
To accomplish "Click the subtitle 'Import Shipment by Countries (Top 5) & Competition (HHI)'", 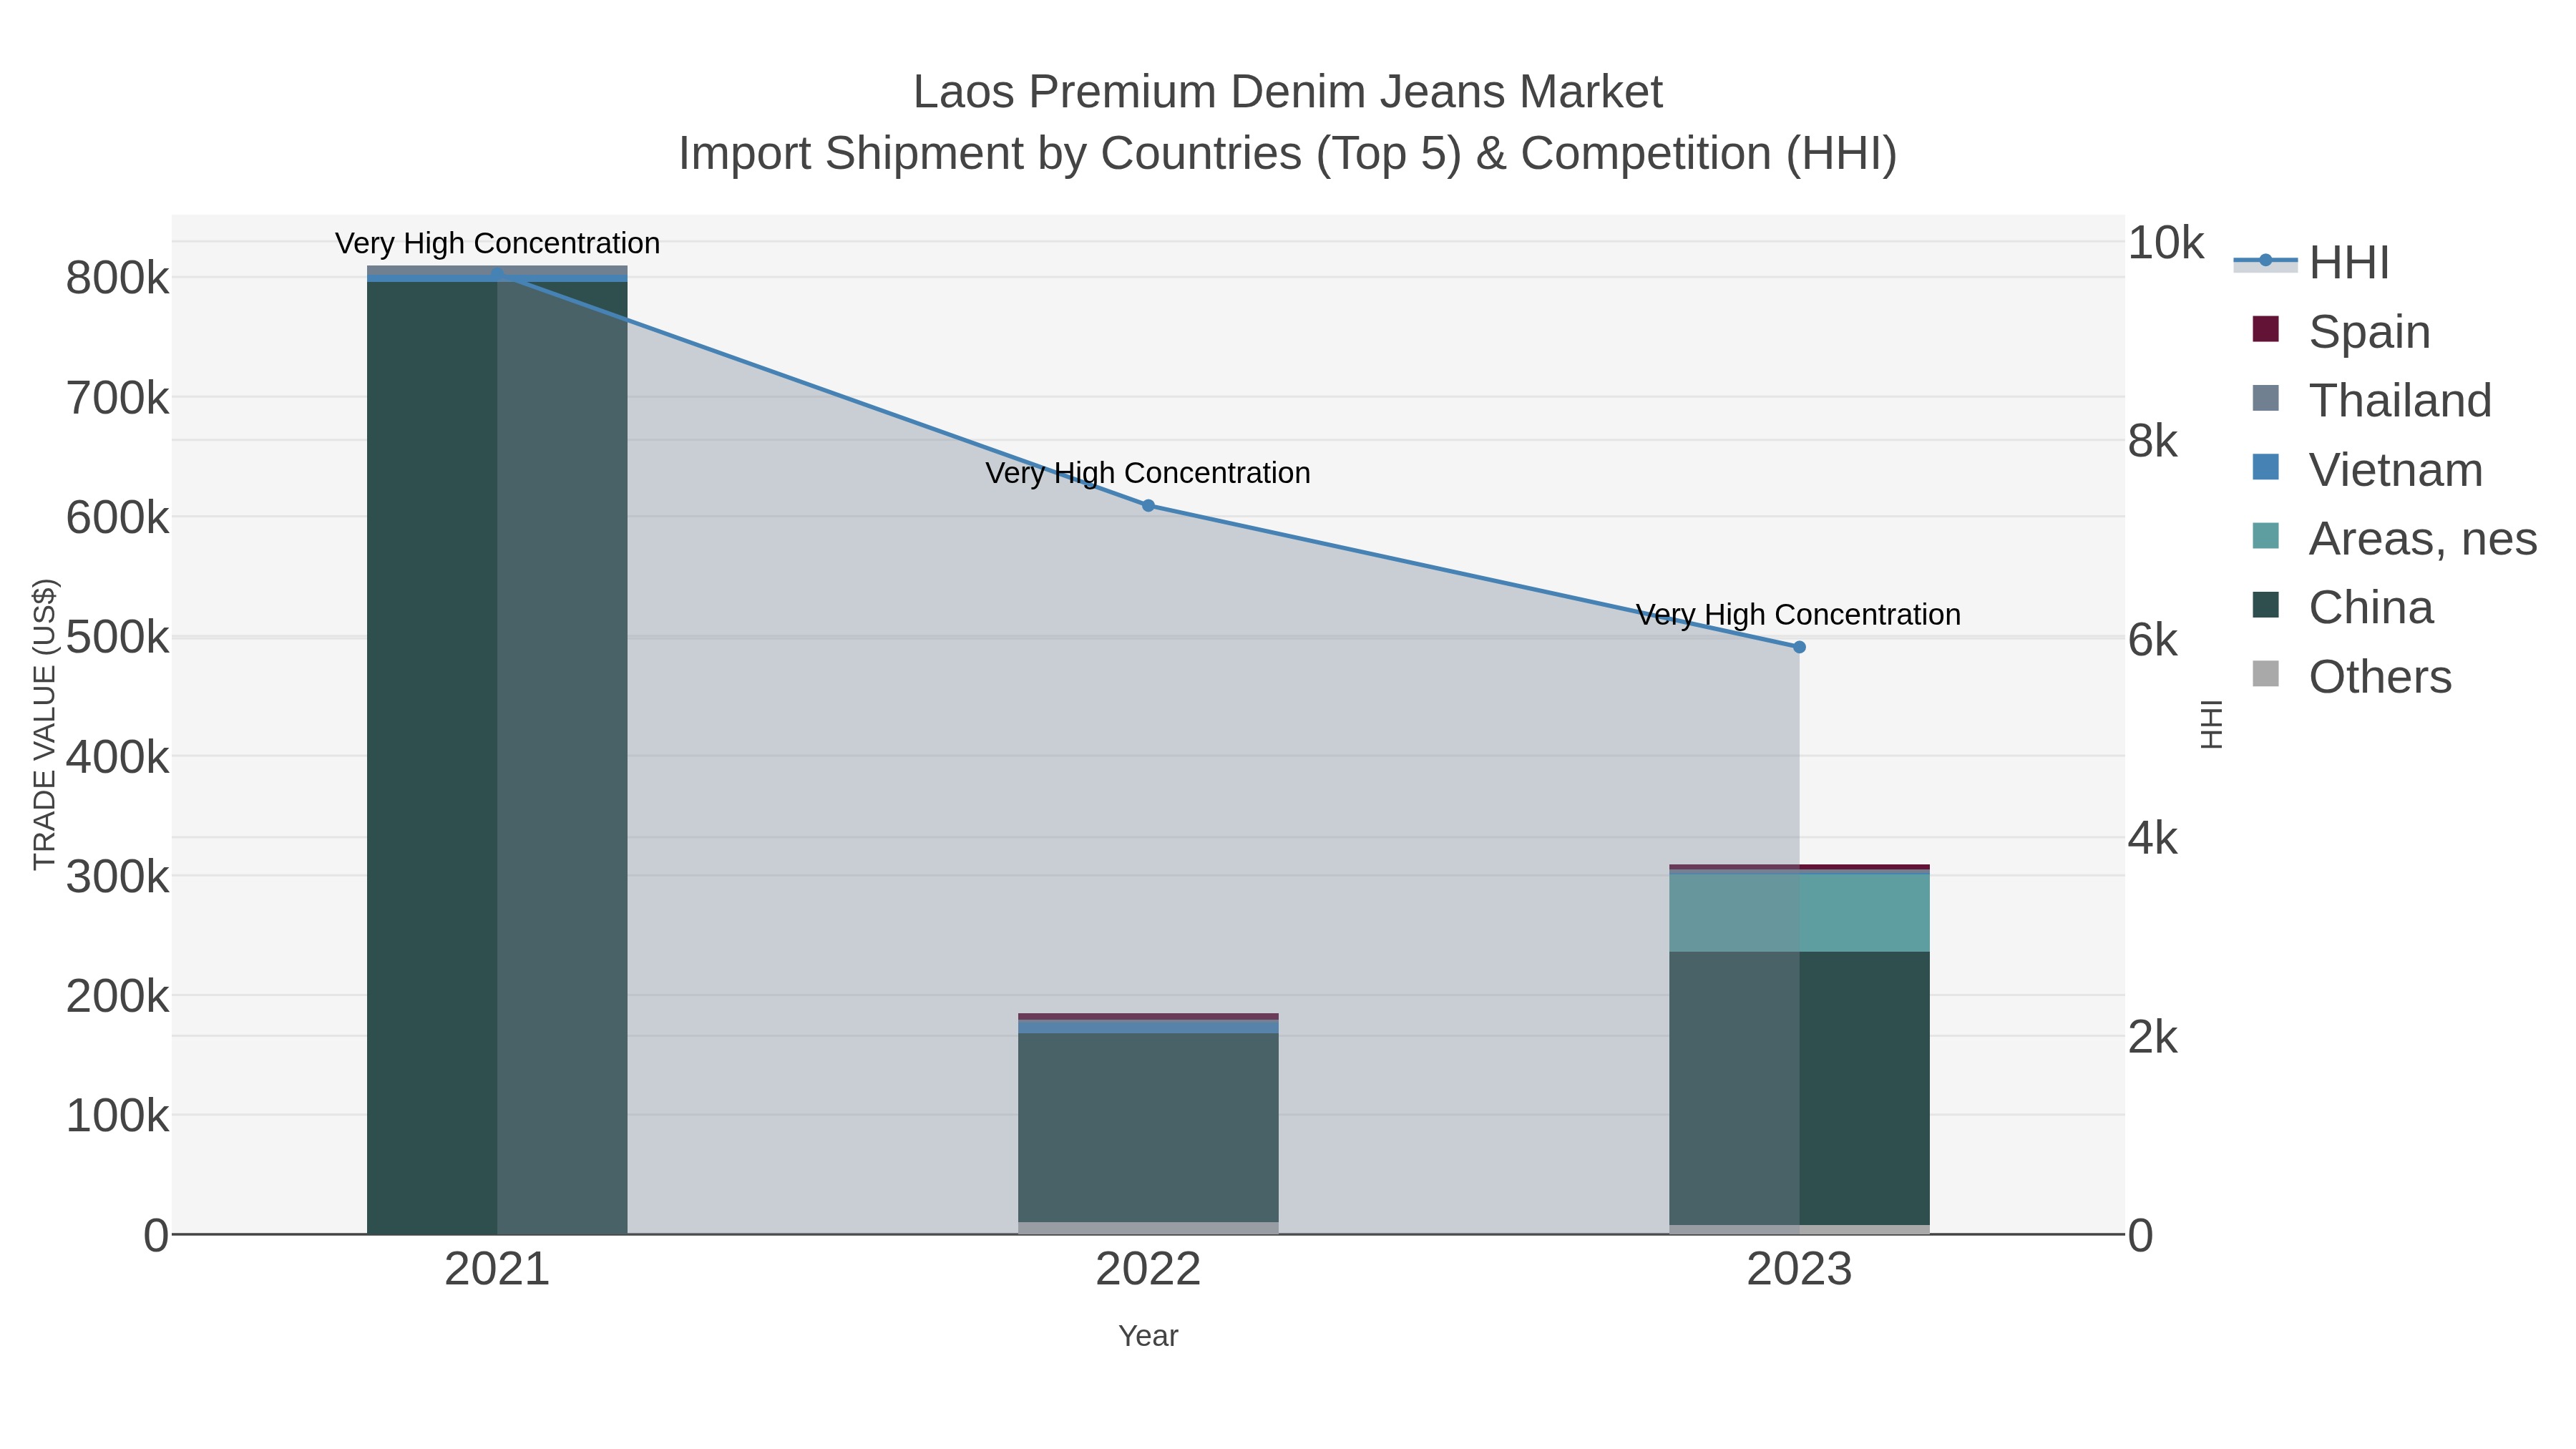I will coord(1287,154).
